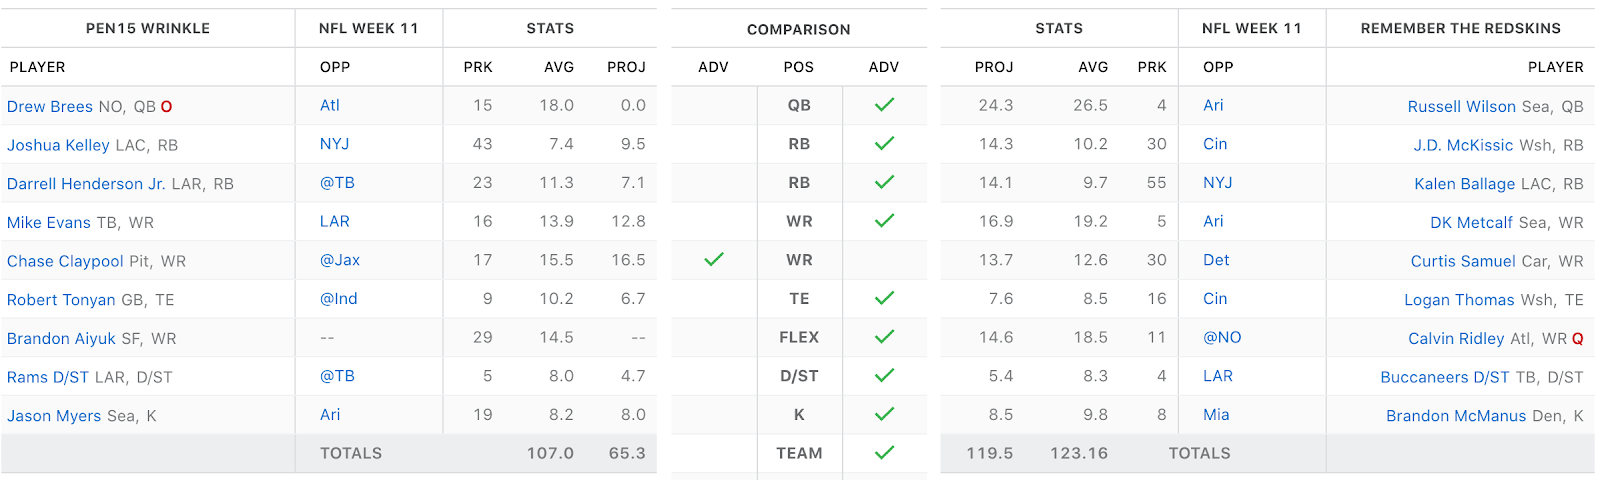
Task: Open Drew Brees player profile
Action: coord(50,107)
